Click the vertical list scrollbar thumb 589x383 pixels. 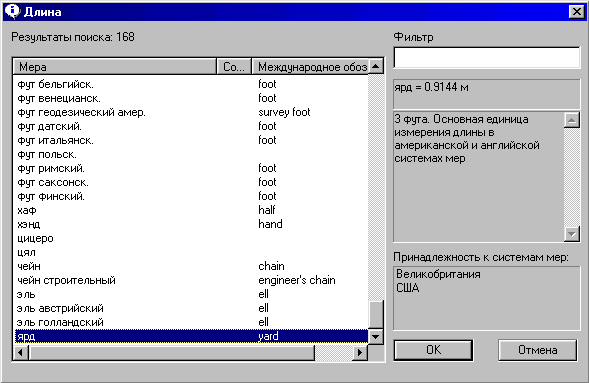pyautogui.click(x=376, y=315)
